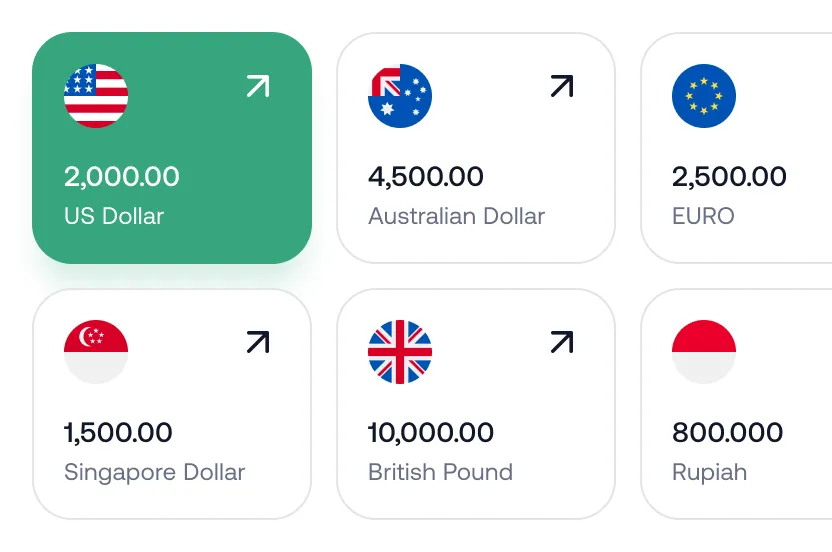Click the 1,500.00 balance amount

tap(118, 433)
